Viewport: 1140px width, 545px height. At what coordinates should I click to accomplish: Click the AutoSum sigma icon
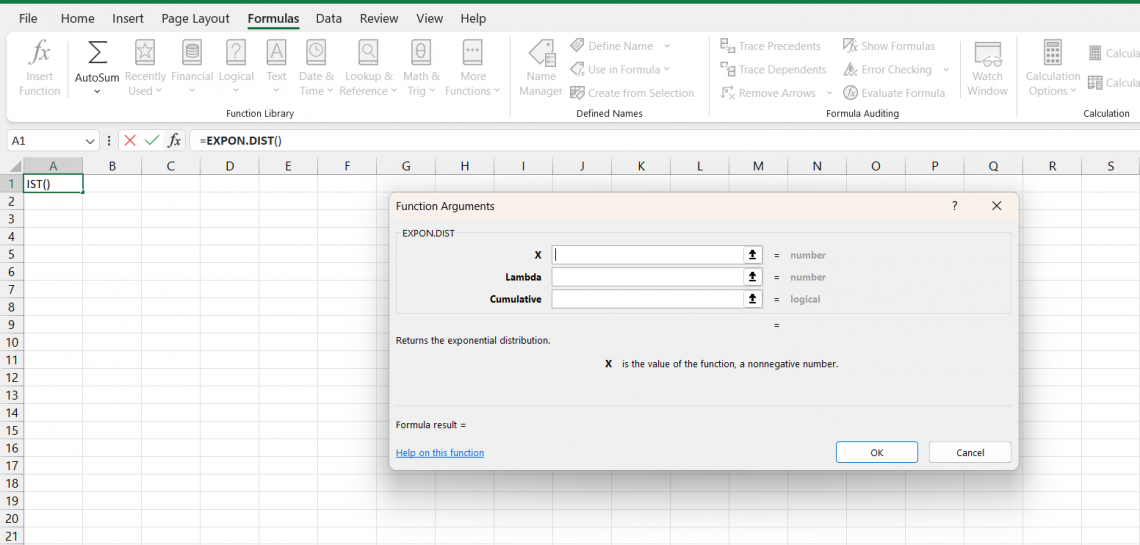[x=97, y=53]
